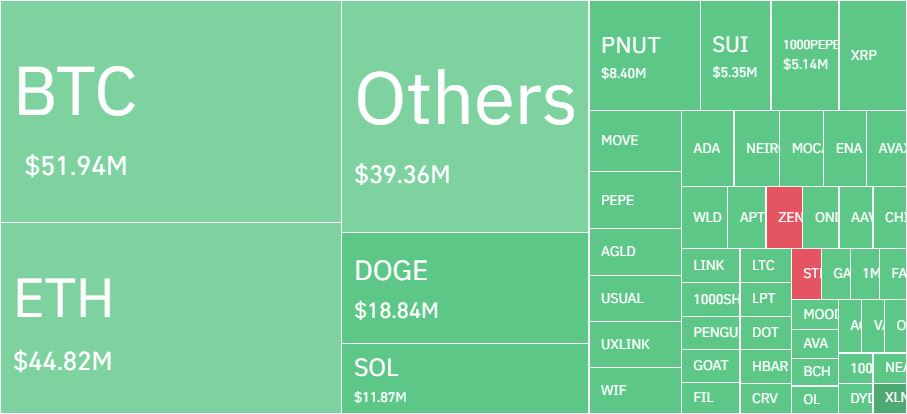Select the SUI $5.35M tile
907x414 pixels.
coord(736,55)
